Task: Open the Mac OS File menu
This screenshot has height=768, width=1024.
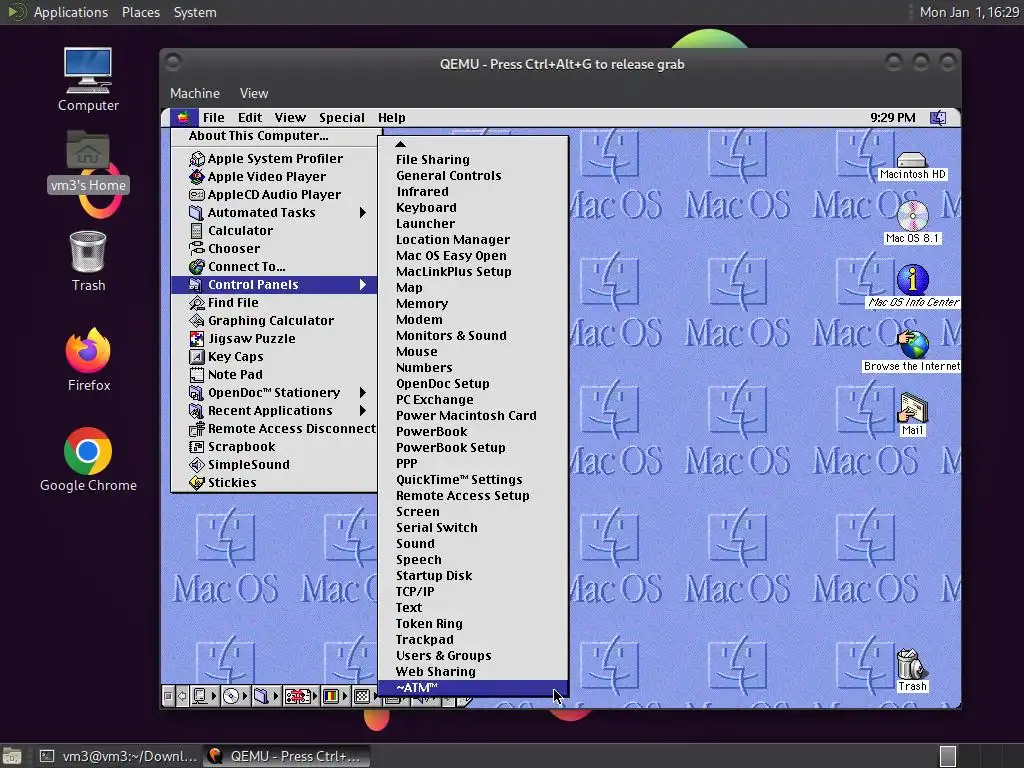Action: click(x=214, y=118)
